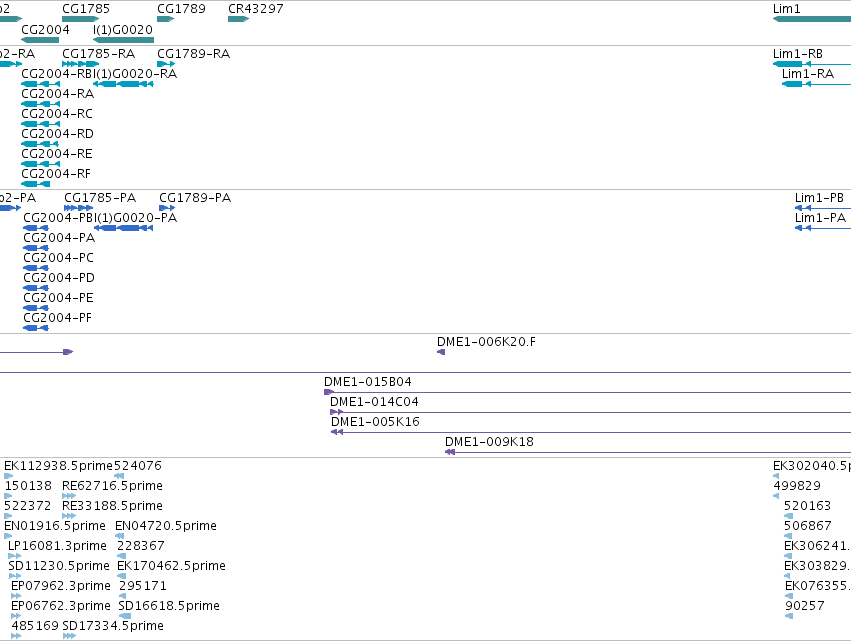Screen dimensions: 851x641
Task: Click the l(1)G0020 gene arrow glyph
Action: [123, 40]
